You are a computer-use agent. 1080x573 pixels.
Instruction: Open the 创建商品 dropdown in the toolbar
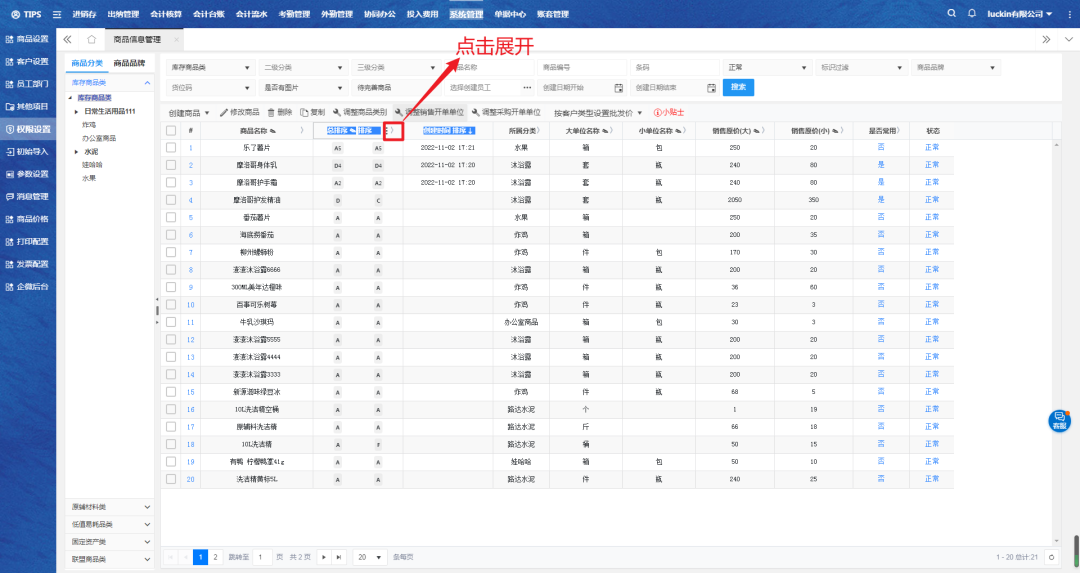[189, 113]
